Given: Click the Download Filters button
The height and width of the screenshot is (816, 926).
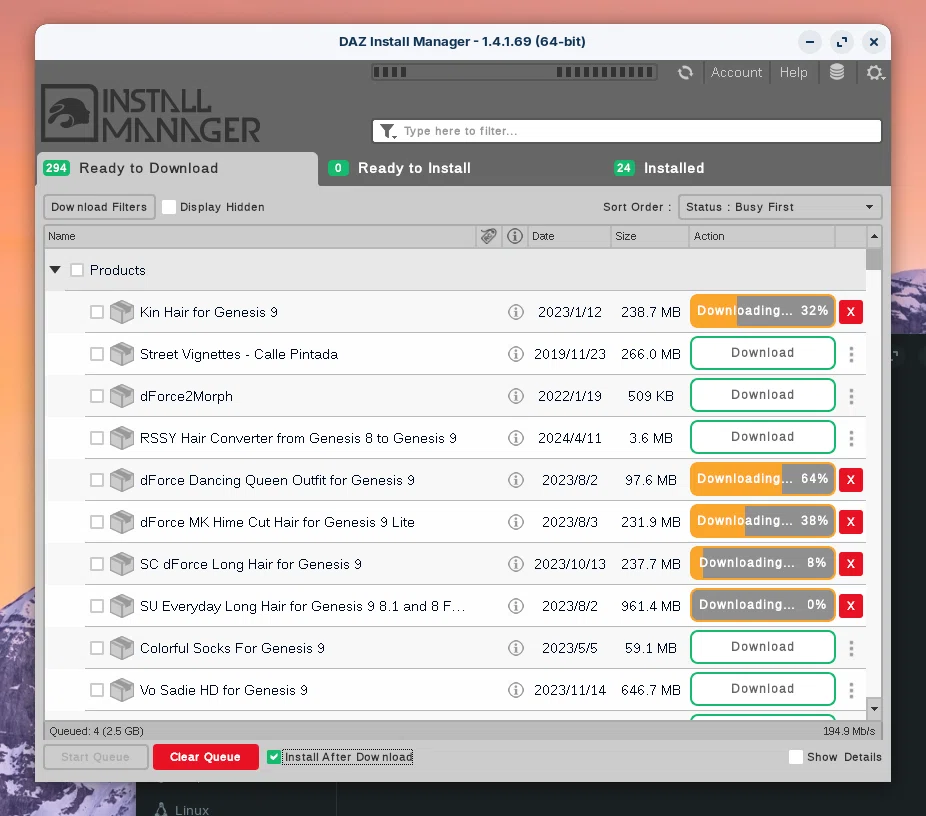Looking at the screenshot, I should point(99,207).
